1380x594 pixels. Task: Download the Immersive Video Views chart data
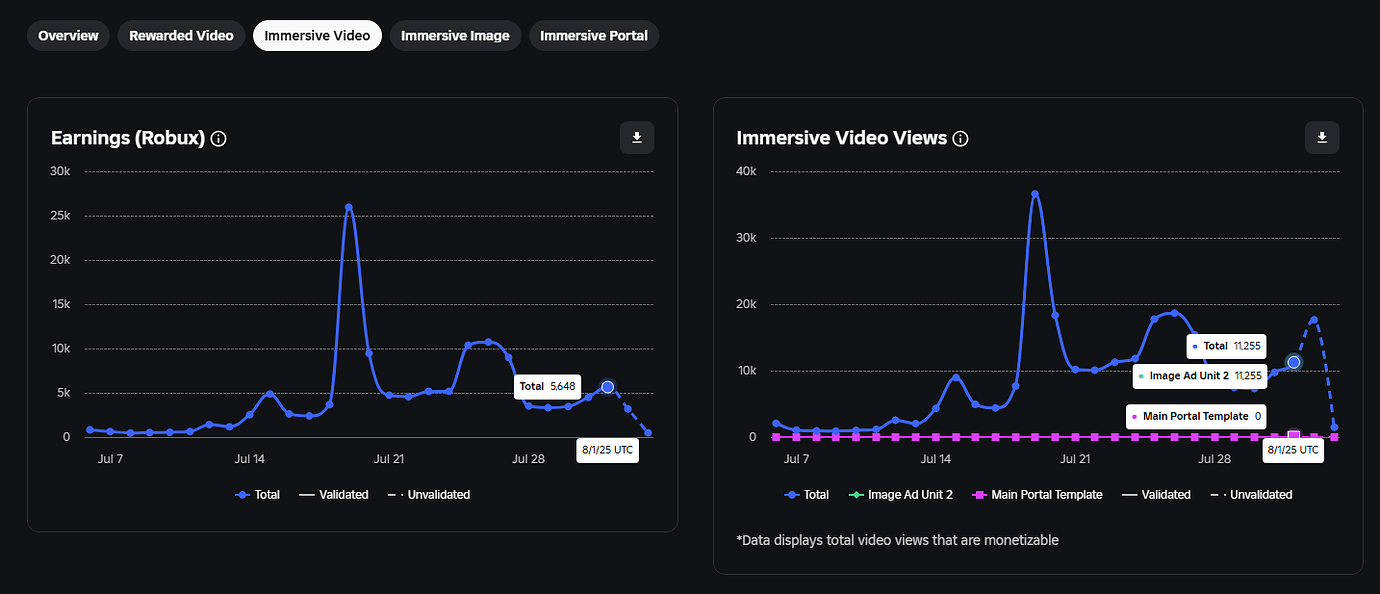1322,138
